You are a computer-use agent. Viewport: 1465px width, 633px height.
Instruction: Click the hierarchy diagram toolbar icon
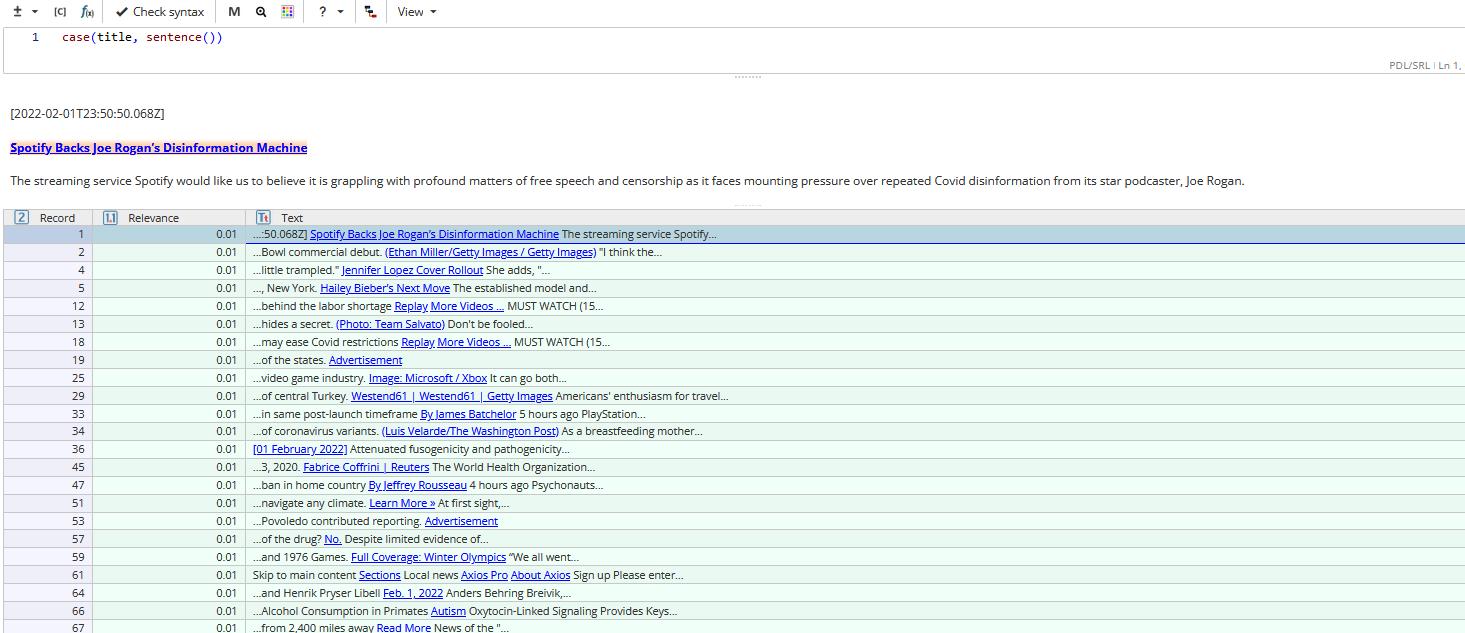[x=371, y=11]
